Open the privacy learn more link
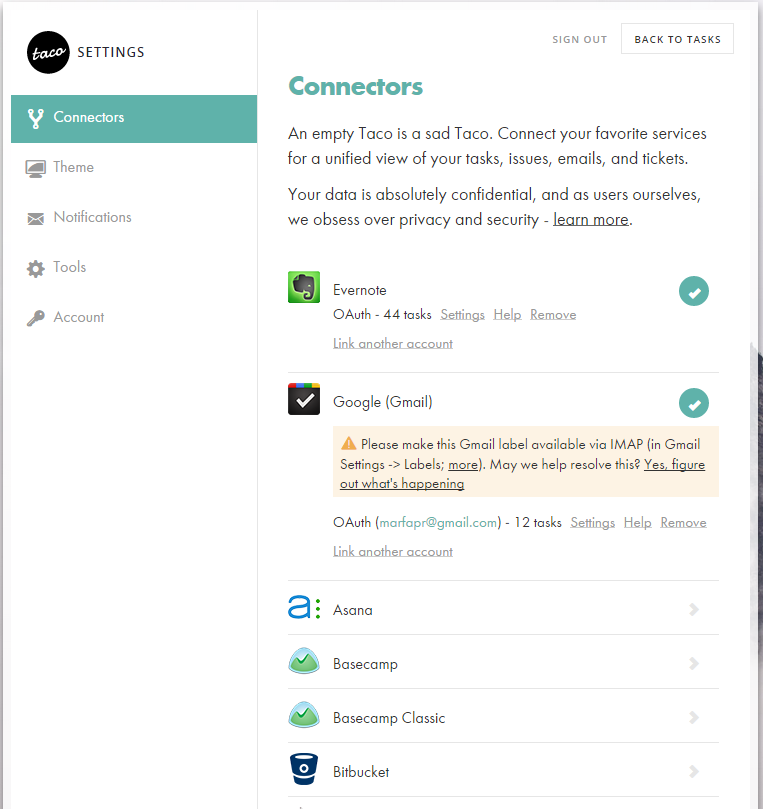The image size is (763, 809). tap(591, 220)
